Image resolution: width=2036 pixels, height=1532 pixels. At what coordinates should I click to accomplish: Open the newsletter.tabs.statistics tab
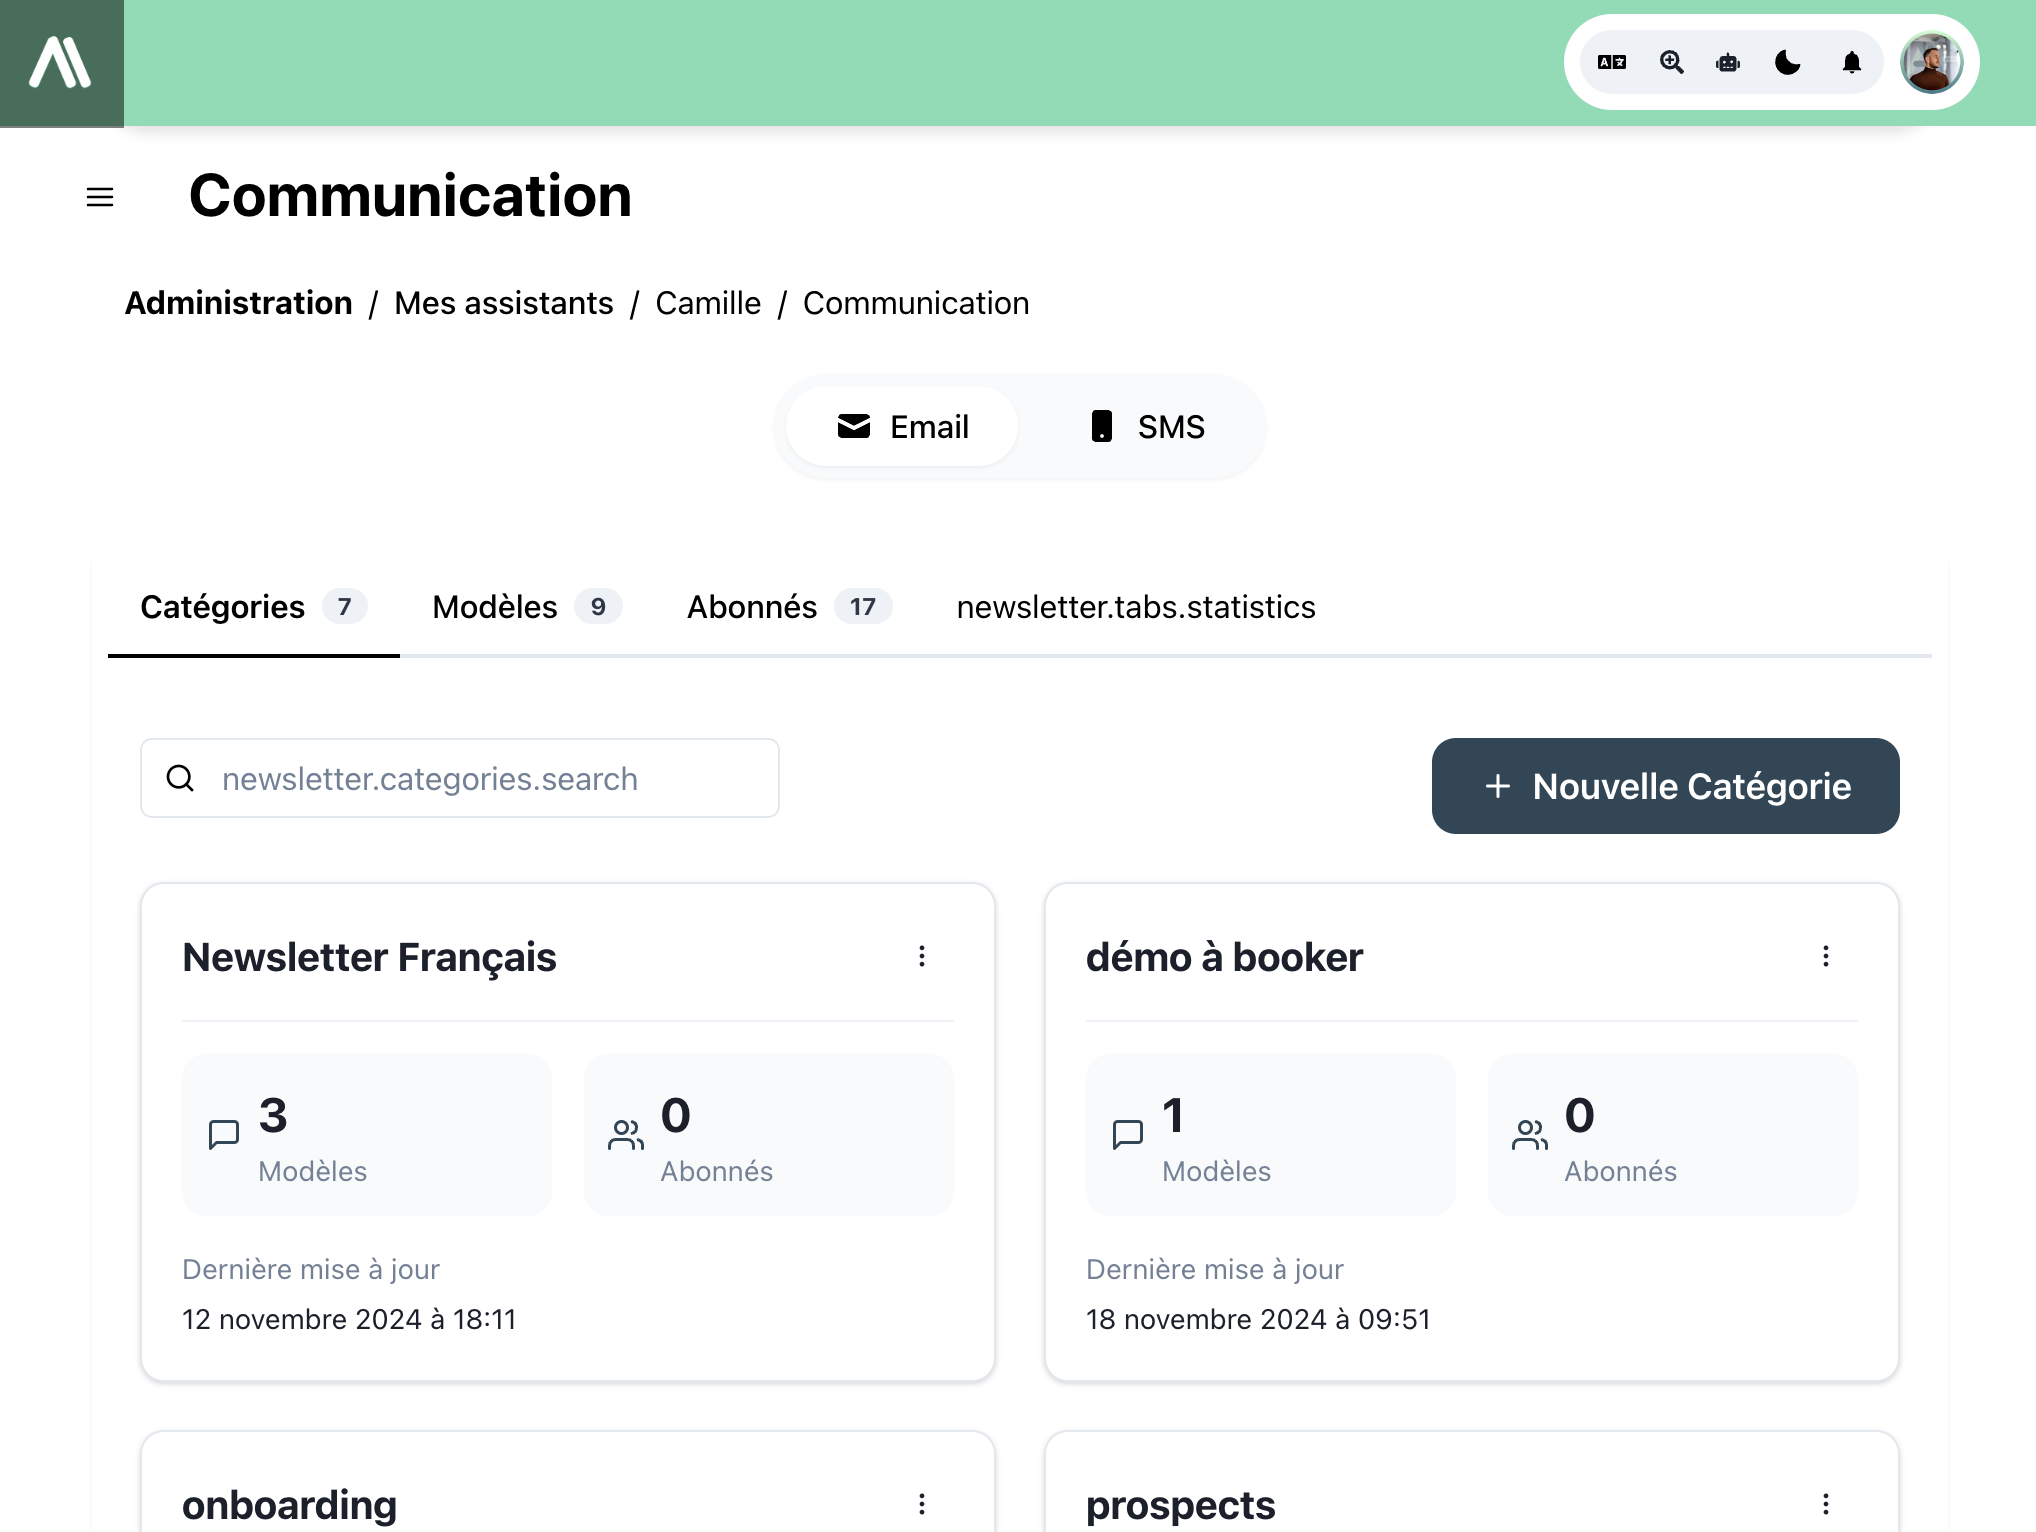click(1135, 607)
